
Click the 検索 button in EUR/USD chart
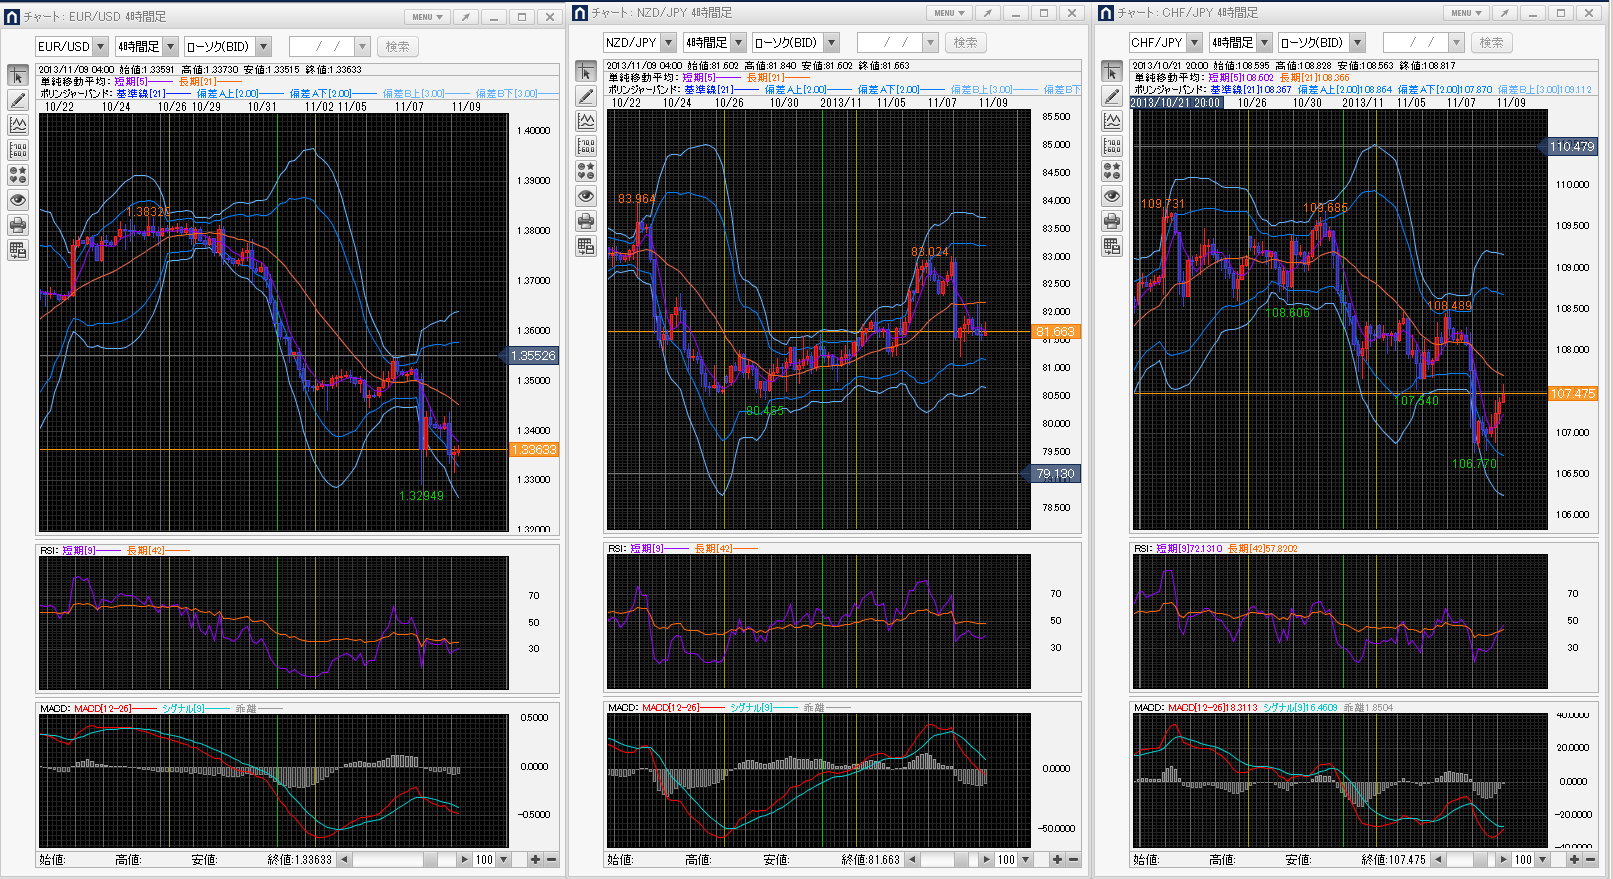pyautogui.click(x=397, y=47)
